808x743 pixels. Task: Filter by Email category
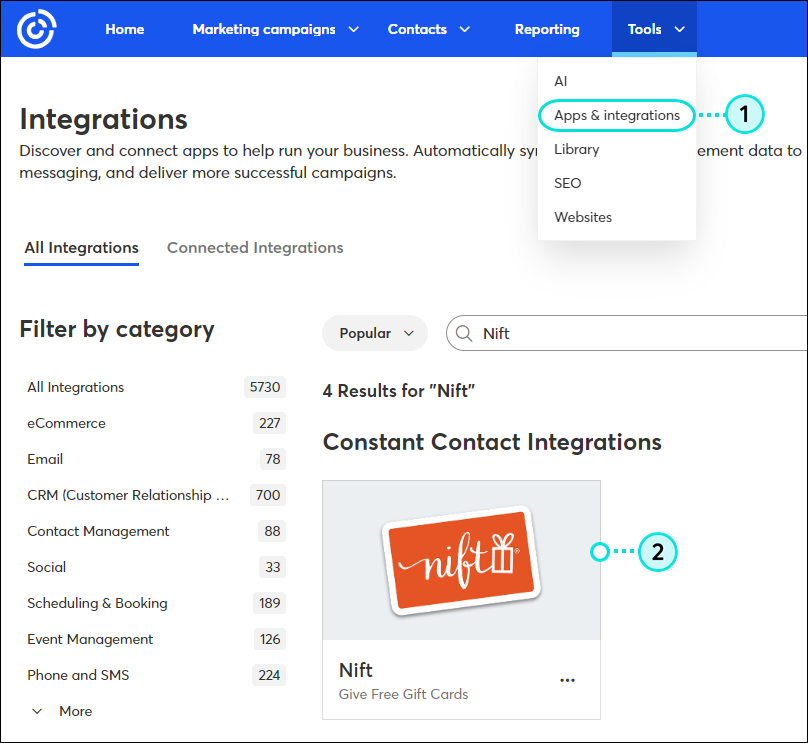point(156,460)
